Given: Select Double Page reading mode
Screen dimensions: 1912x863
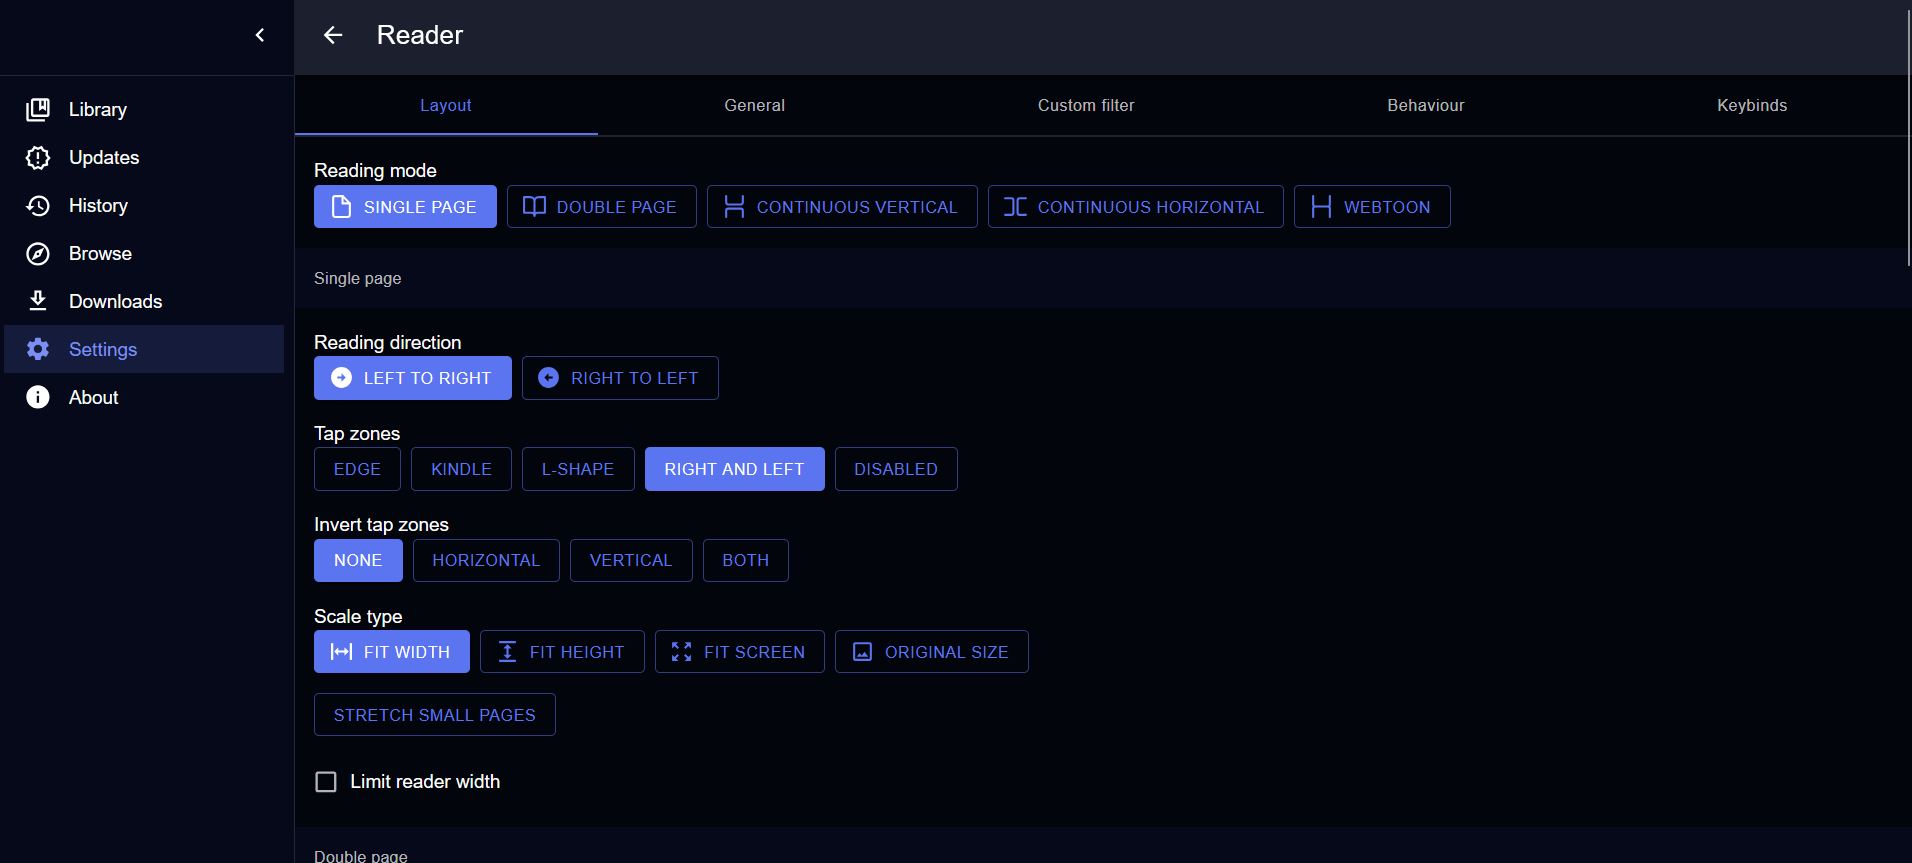Looking at the screenshot, I should [x=602, y=207].
